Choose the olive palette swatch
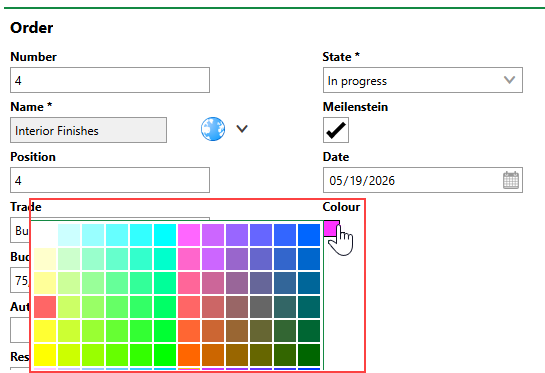This screenshot has width=545, height=373. 261,355
